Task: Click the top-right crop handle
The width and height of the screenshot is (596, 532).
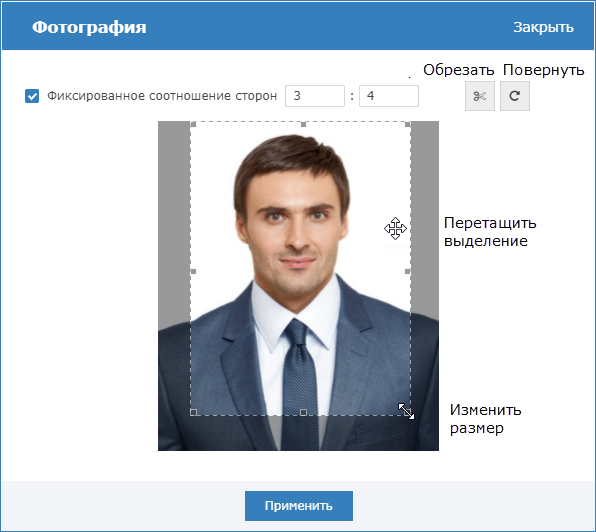Action: (407, 124)
